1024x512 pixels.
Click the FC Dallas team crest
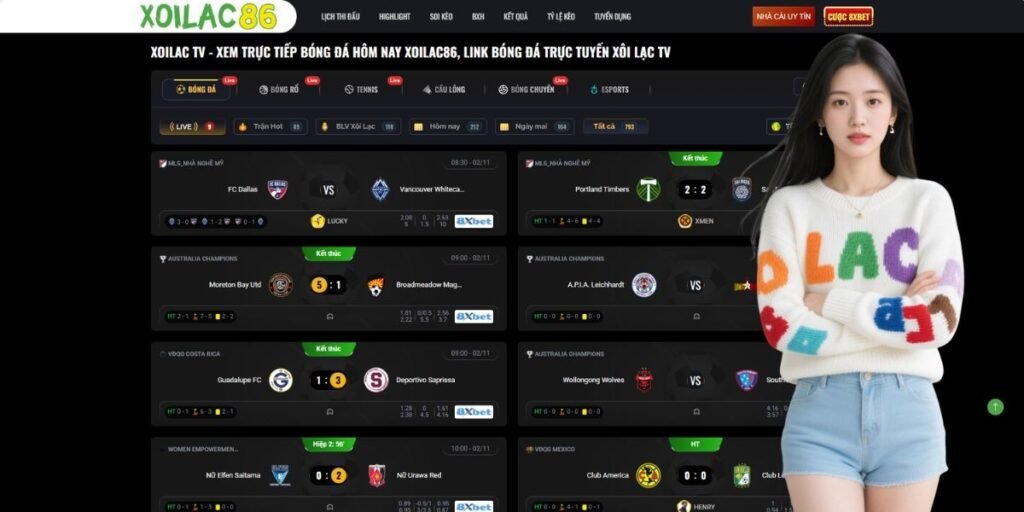click(x=278, y=189)
